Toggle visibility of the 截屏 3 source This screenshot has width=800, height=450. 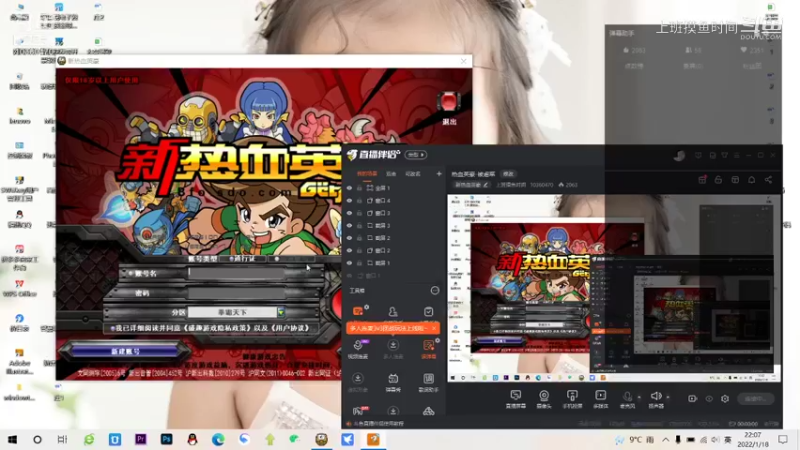pyautogui.click(x=349, y=226)
